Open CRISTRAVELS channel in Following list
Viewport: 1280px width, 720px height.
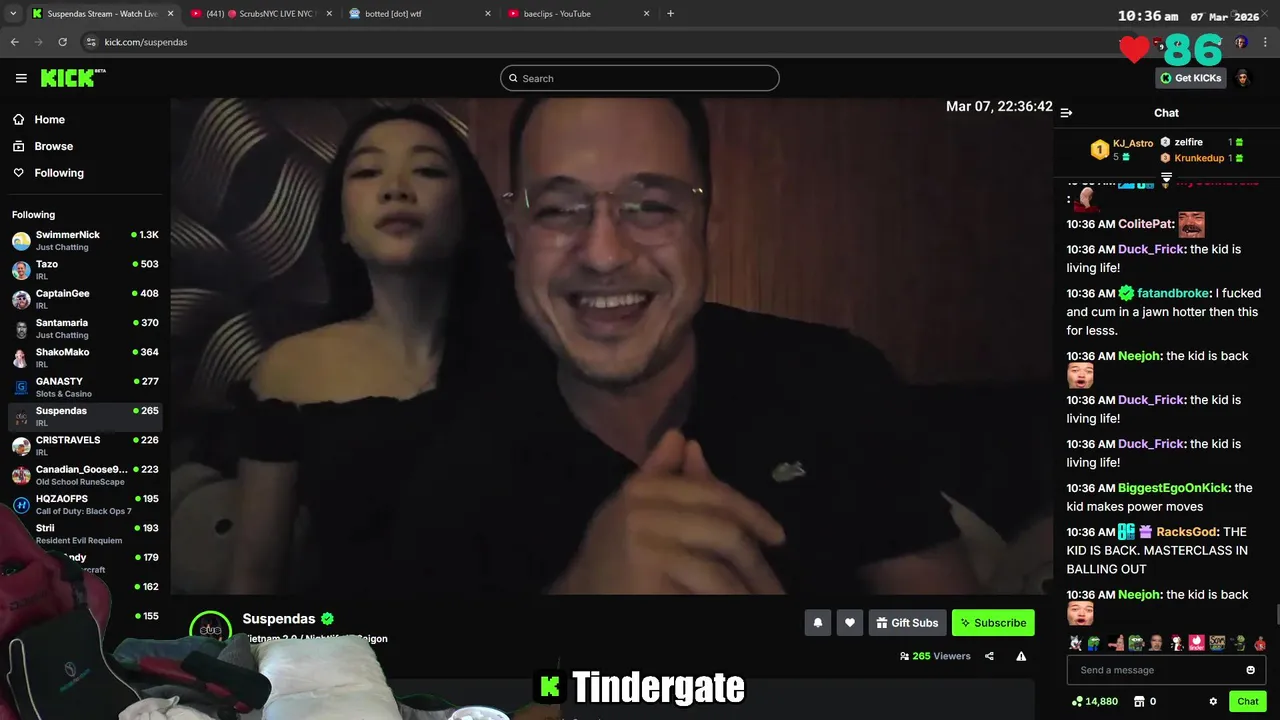click(x=85, y=446)
